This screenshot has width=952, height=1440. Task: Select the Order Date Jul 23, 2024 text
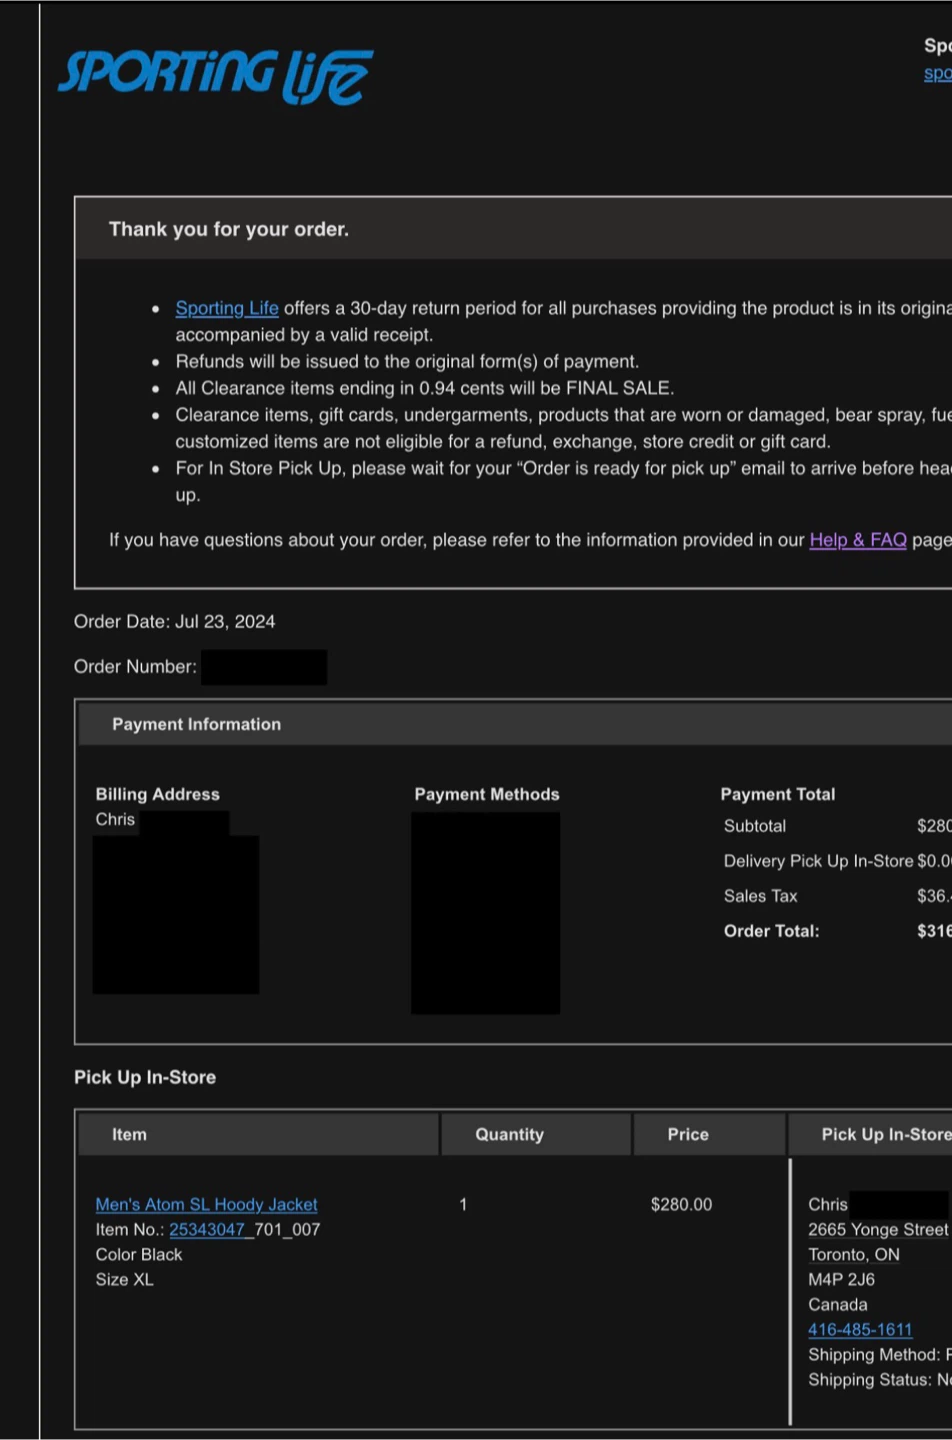174,622
